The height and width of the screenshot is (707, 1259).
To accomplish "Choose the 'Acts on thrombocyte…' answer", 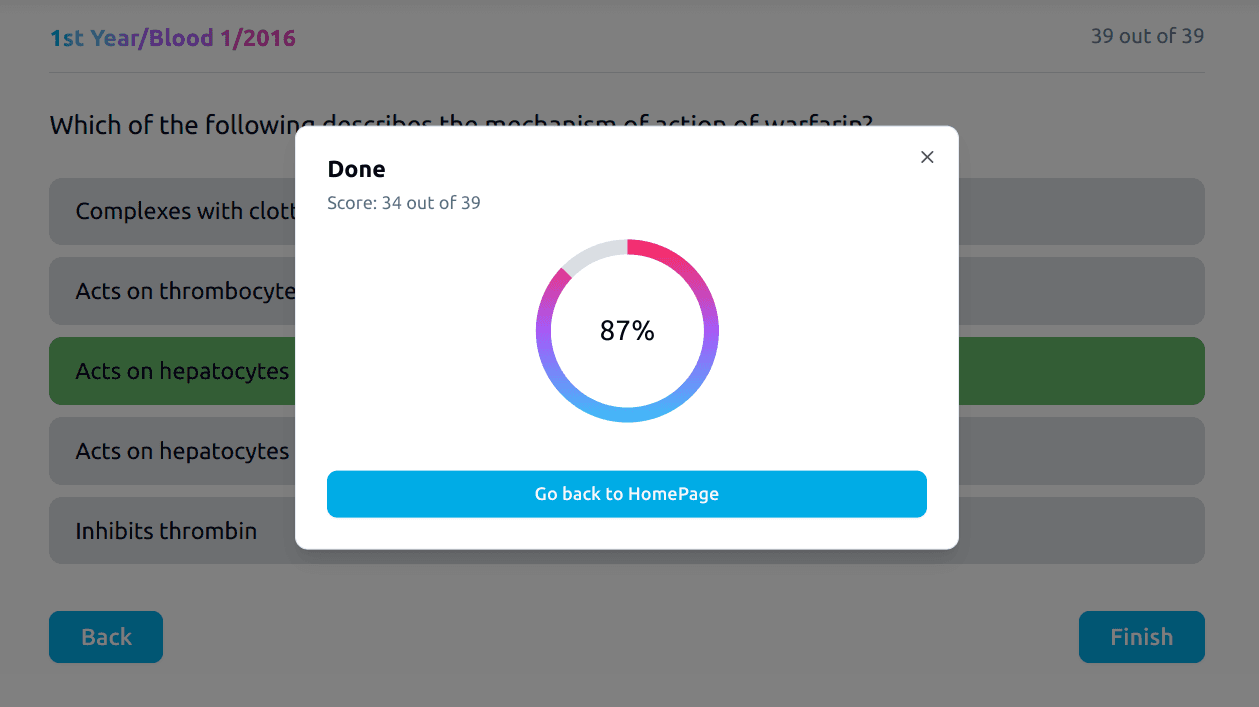I will coord(172,292).
